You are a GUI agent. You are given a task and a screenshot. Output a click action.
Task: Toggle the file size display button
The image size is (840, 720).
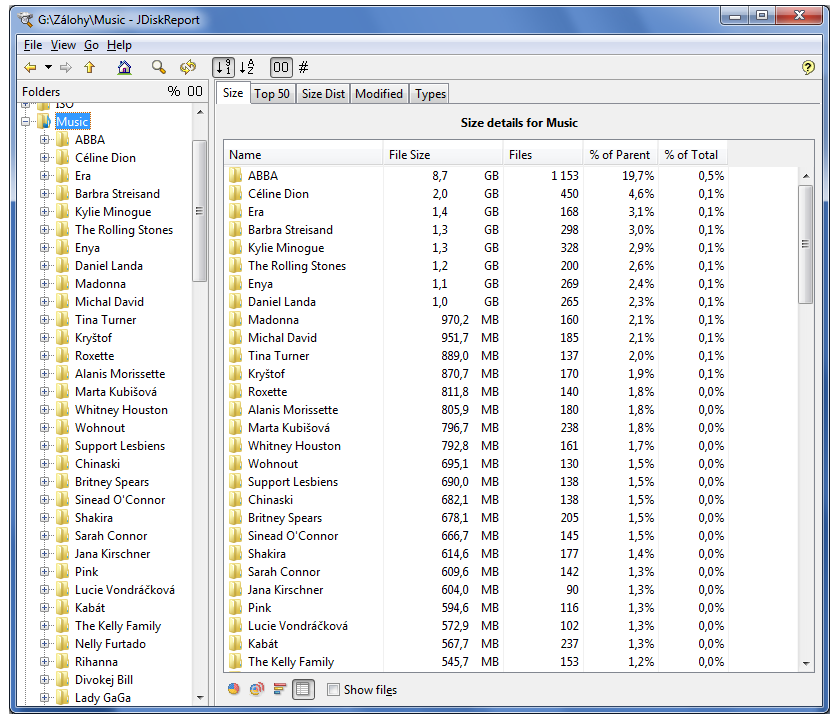point(281,68)
